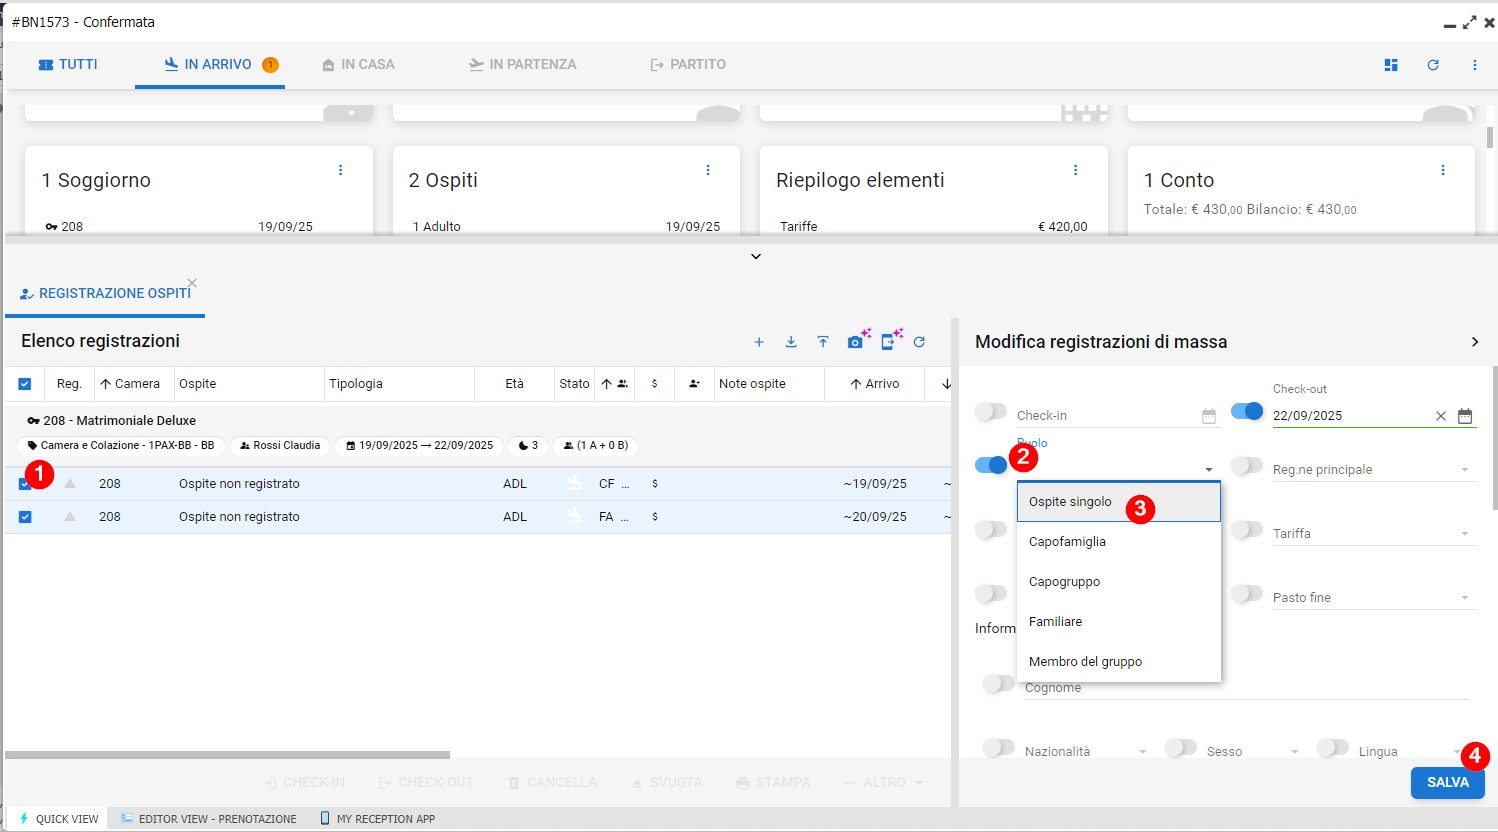Enable the Reg.ne principale toggle
Viewport: 1498px width, 832px height.
1247,466
